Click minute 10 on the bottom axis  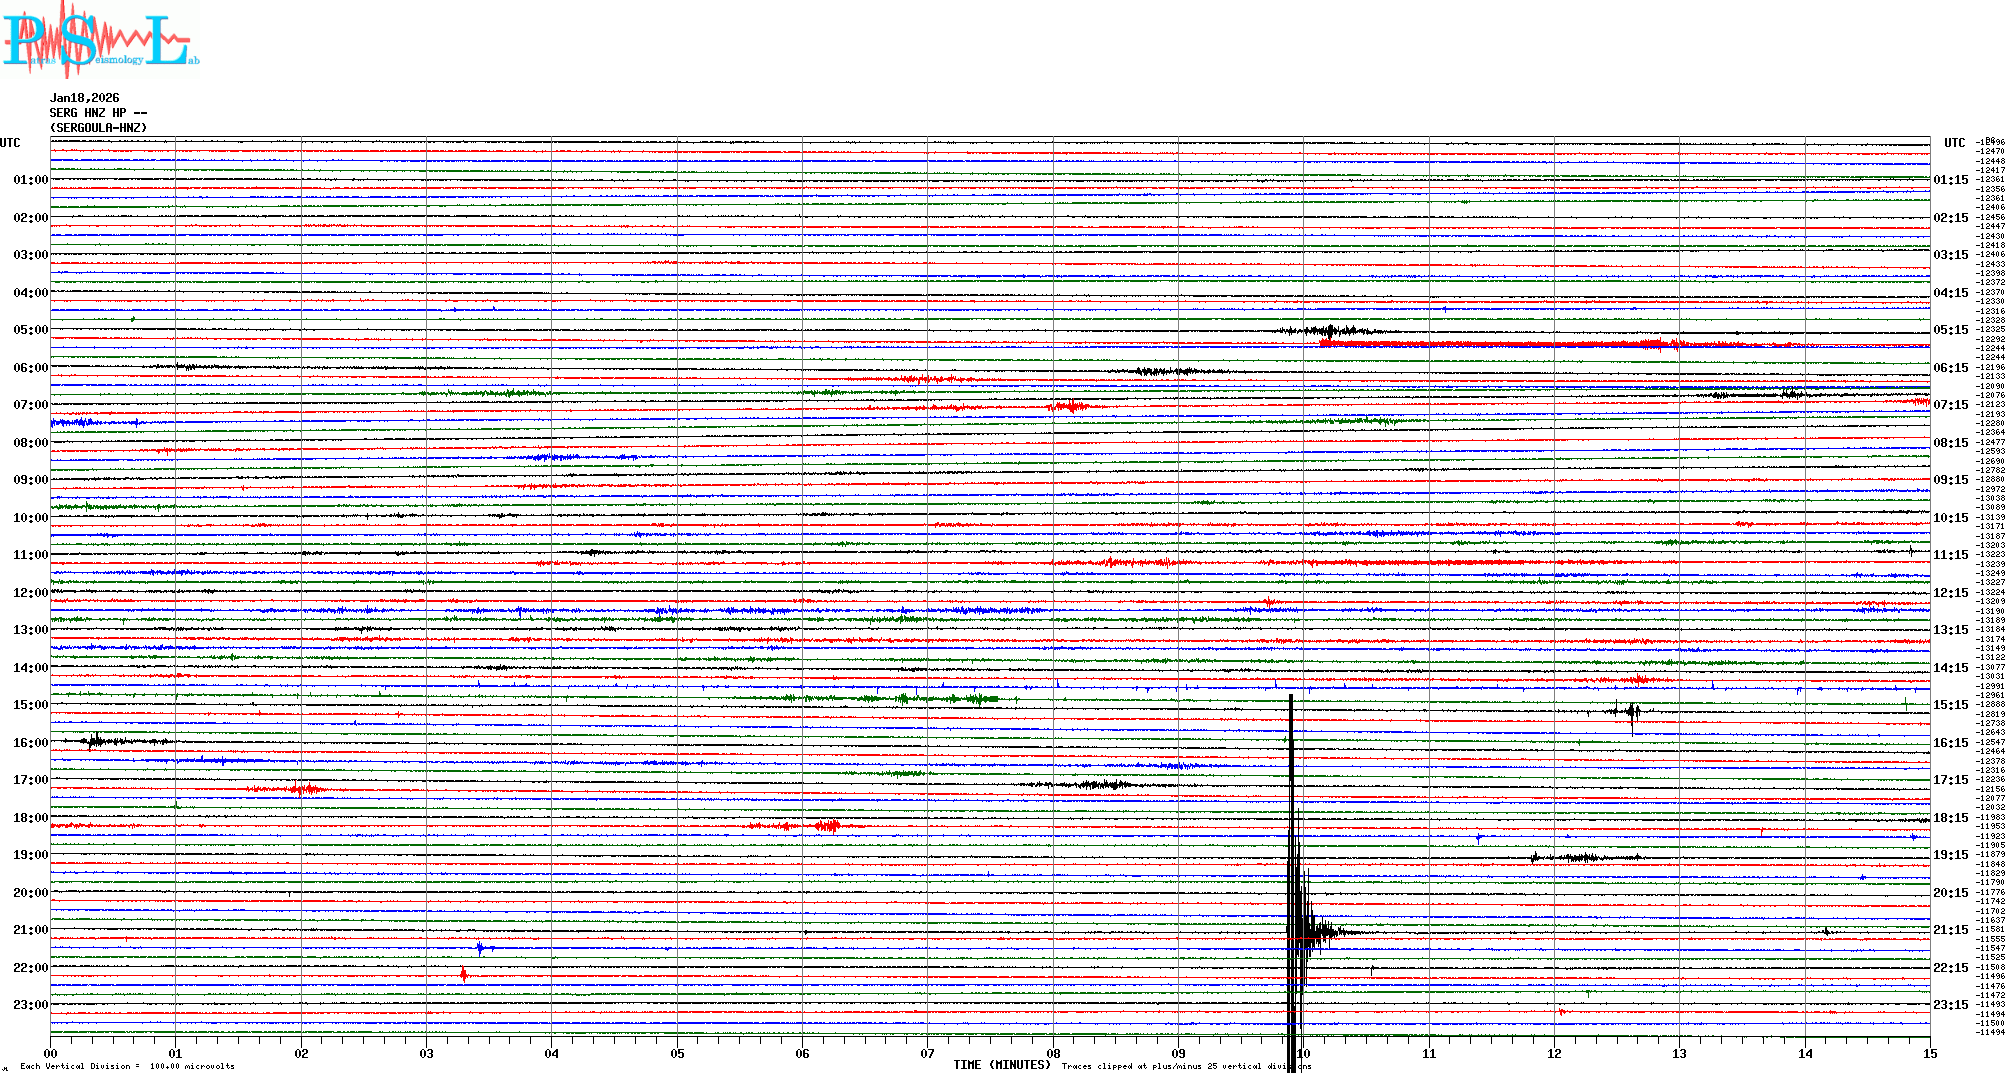coord(1303,1053)
